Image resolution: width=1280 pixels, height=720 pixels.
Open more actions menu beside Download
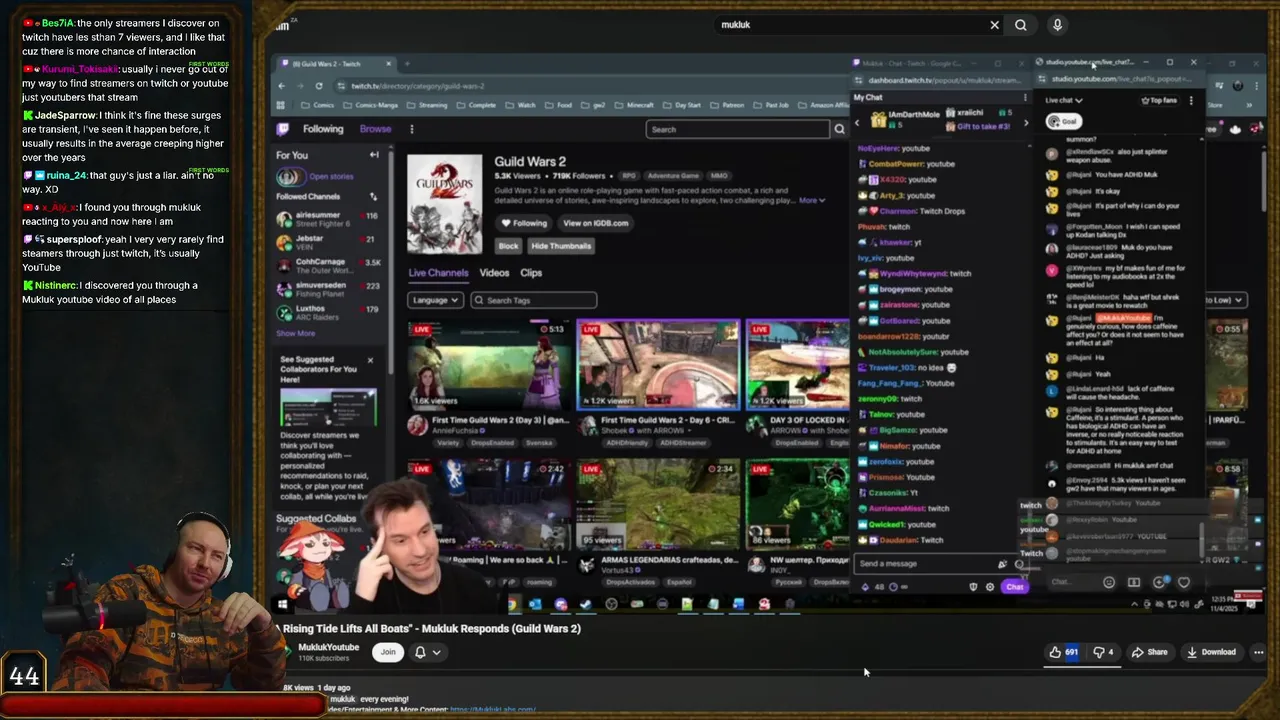pos(1258,652)
